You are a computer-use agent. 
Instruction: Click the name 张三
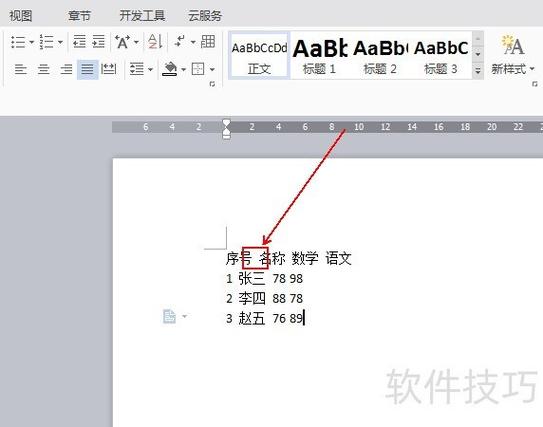pyautogui.click(x=252, y=278)
